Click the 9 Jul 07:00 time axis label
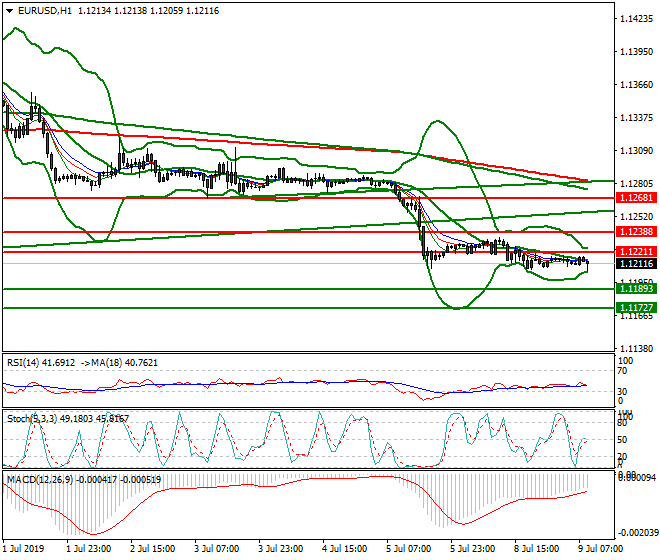Screen dimensions: 660x560 (x=600, y=548)
